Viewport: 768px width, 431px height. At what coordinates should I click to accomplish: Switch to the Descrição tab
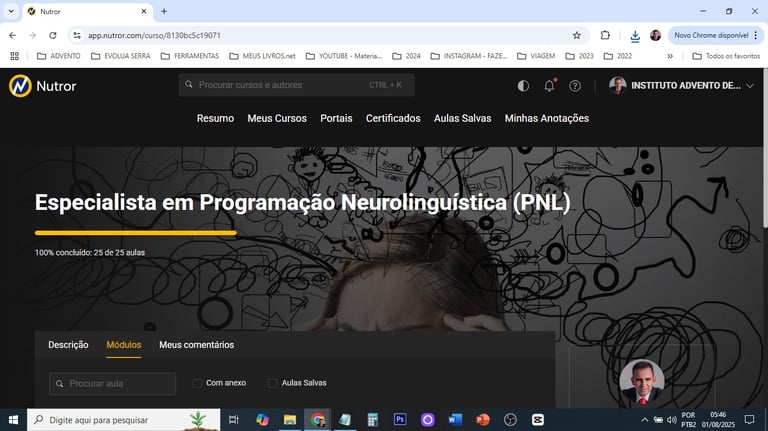[68, 345]
